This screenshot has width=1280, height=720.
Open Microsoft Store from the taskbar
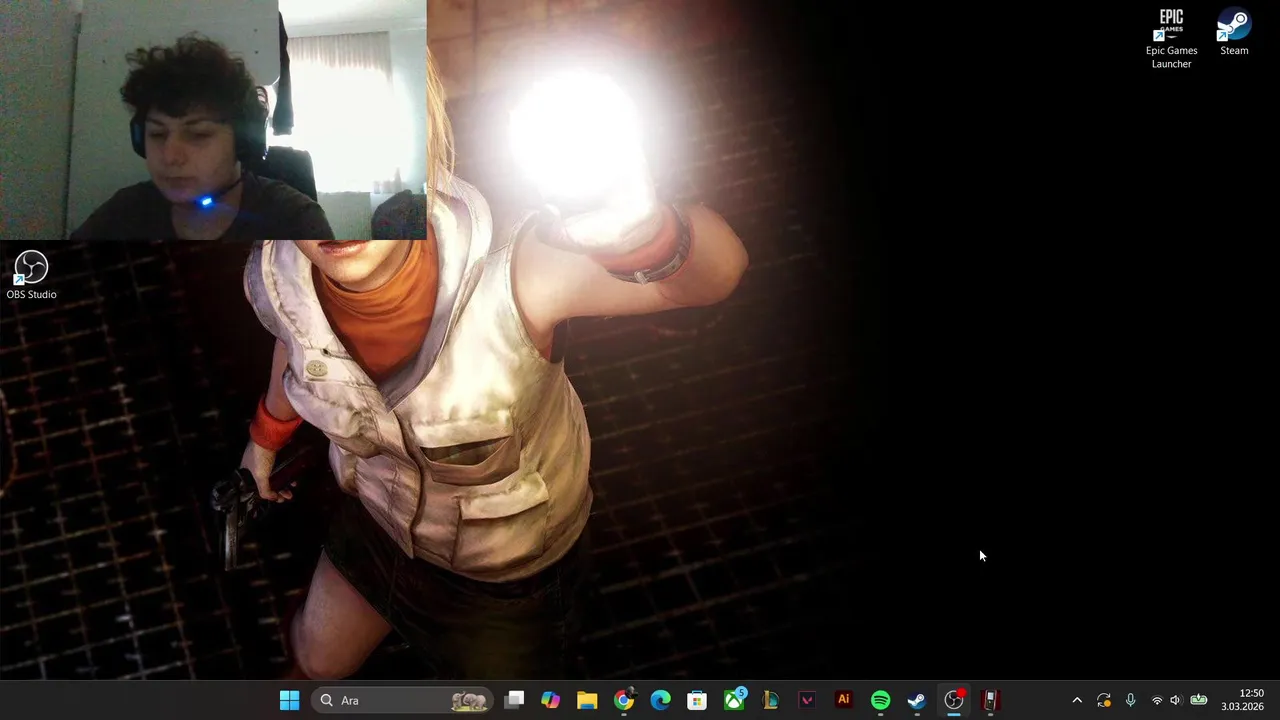[697, 700]
